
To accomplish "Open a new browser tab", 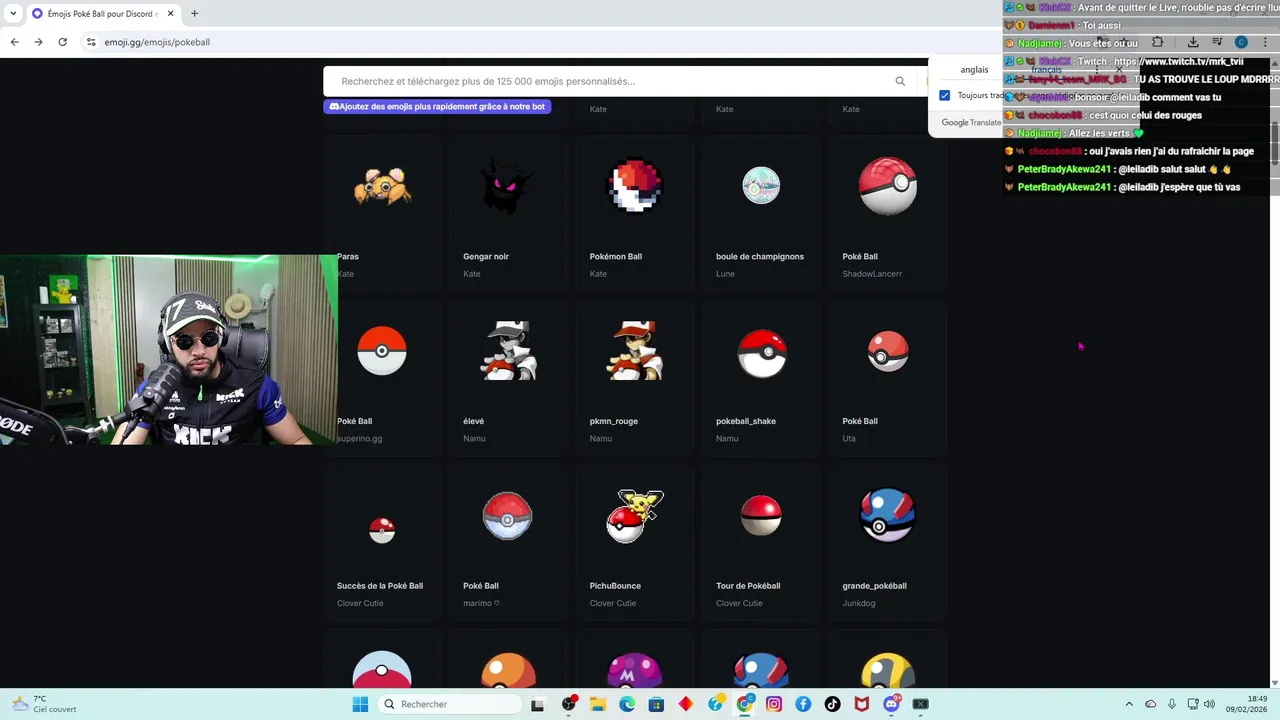I will coord(194,13).
